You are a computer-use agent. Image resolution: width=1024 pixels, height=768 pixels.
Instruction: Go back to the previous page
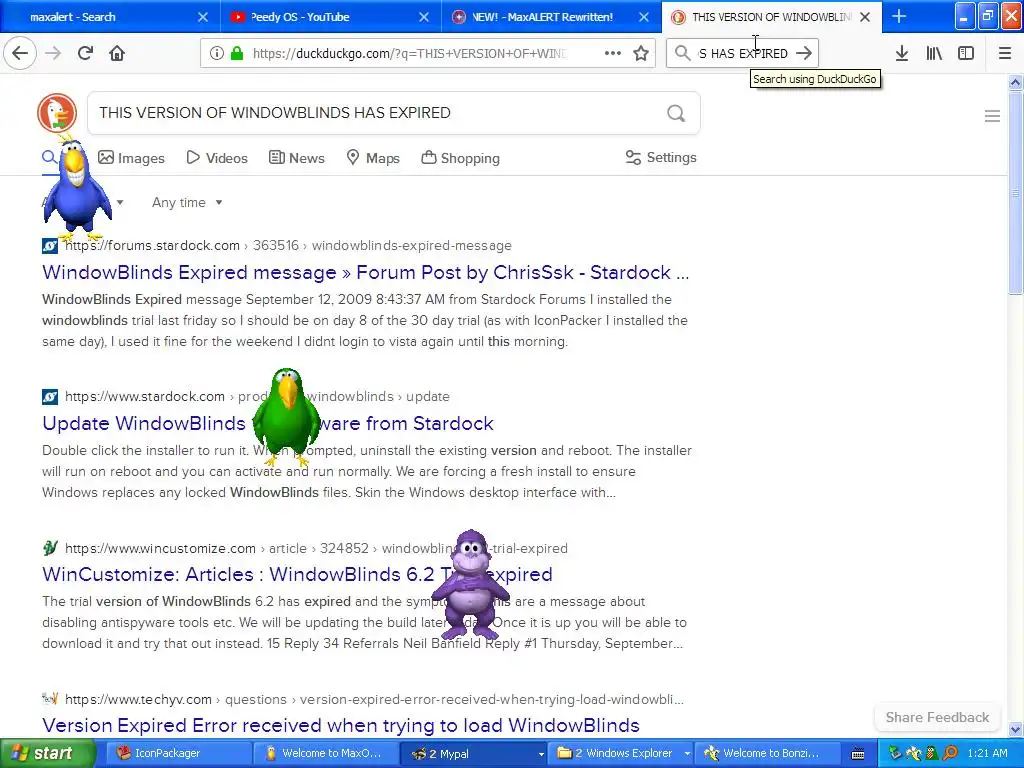click(20, 53)
